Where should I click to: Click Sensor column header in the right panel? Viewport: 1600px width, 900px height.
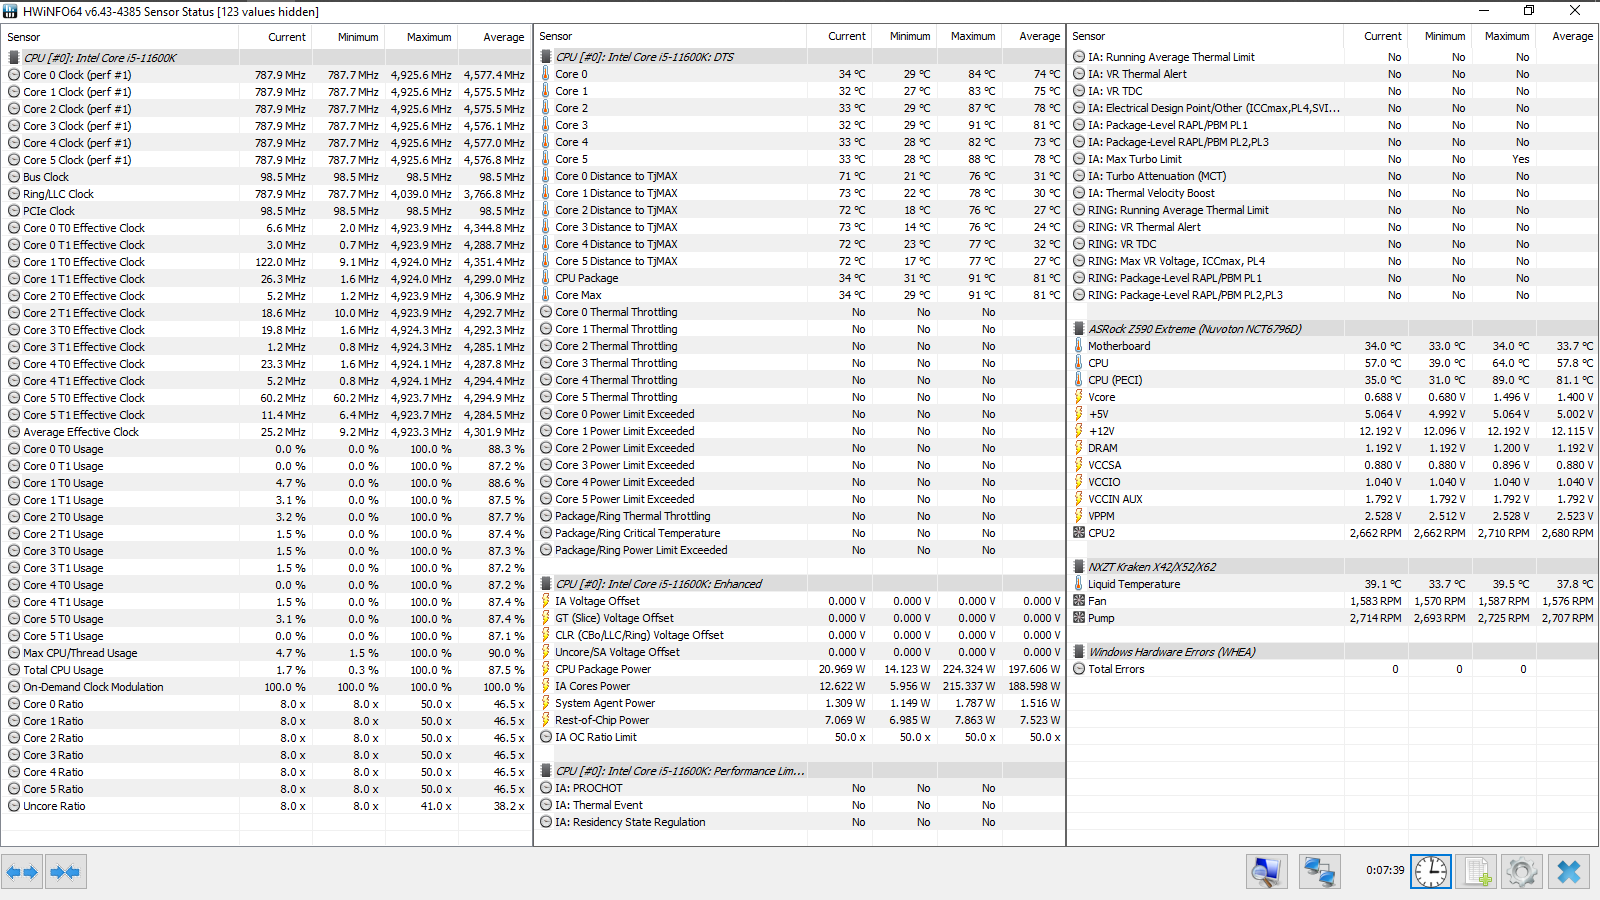[1206, 36]
